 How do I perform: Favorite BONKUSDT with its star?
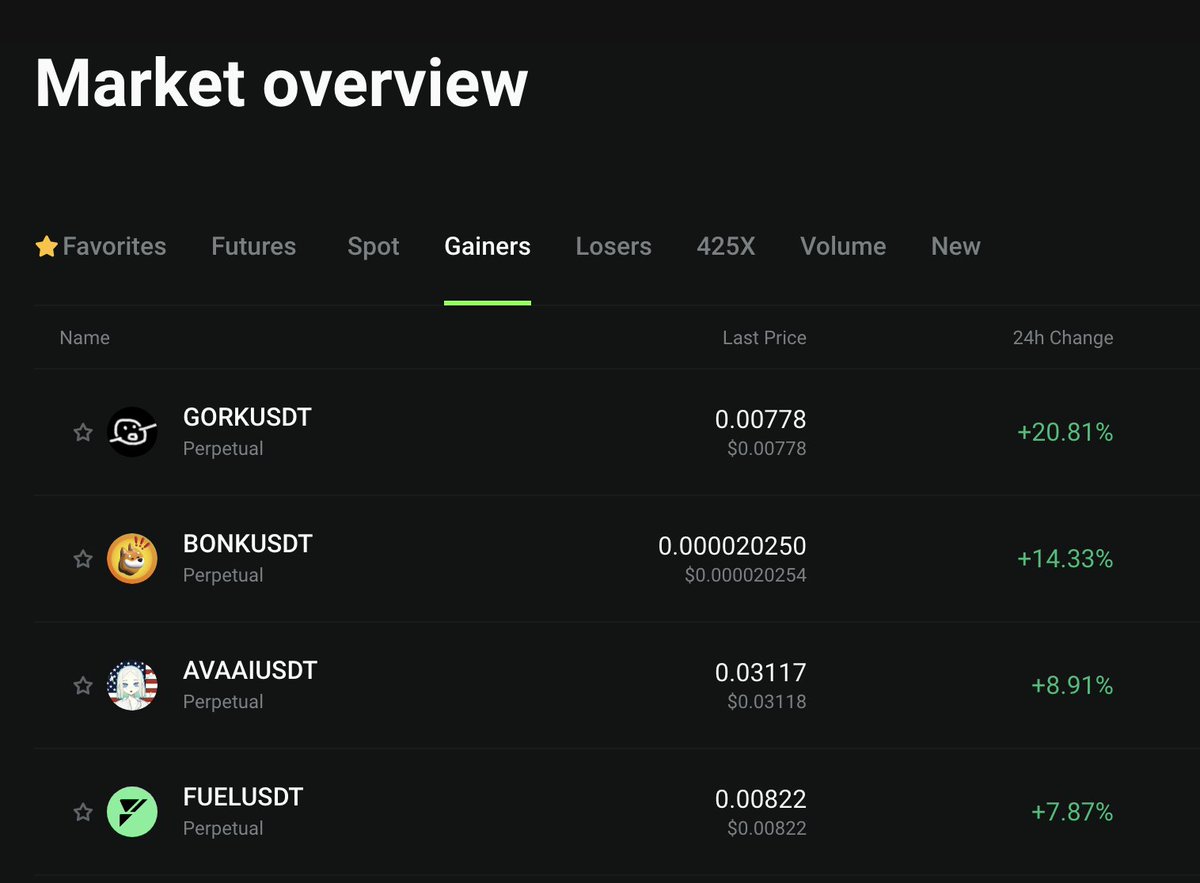point(83,559)
